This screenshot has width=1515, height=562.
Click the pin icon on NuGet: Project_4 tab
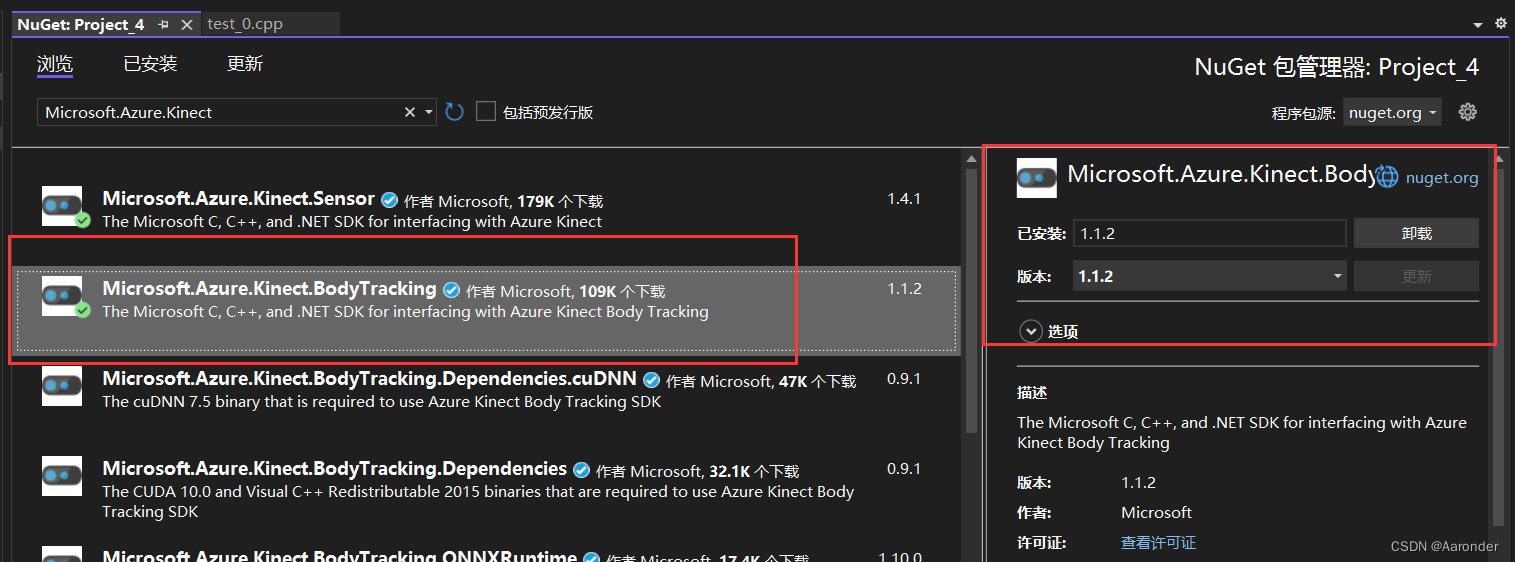click(164, 24)
